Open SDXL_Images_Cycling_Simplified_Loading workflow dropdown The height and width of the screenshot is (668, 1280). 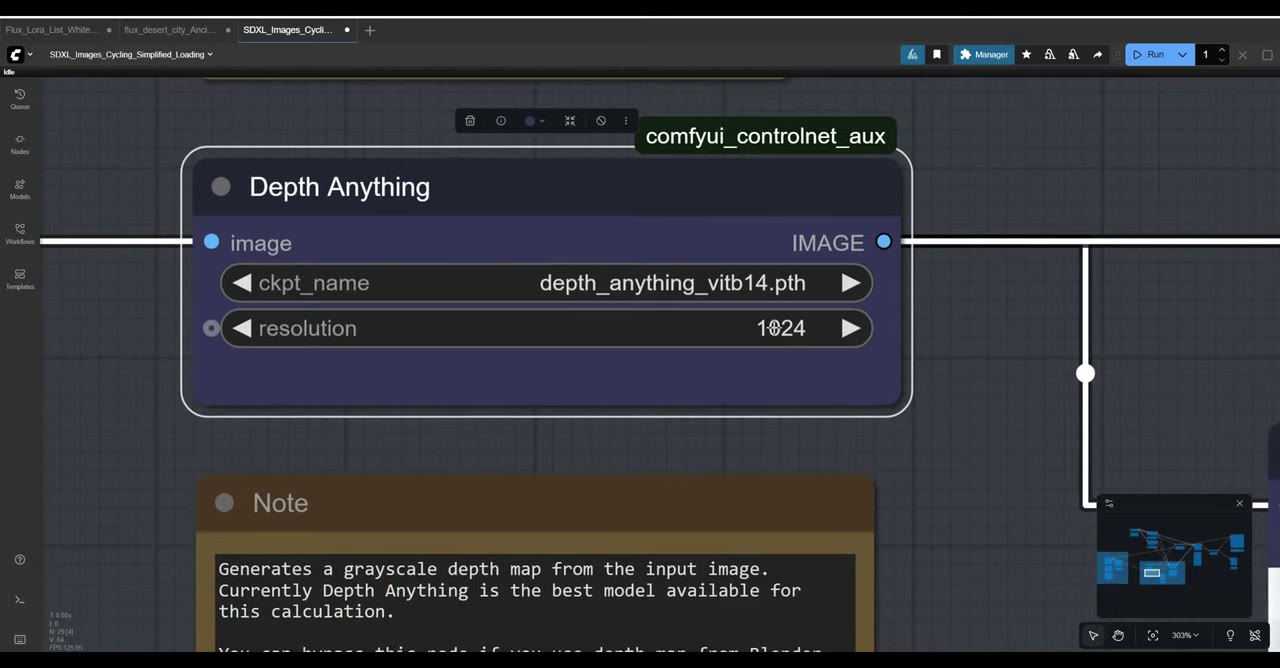(131, 55)
